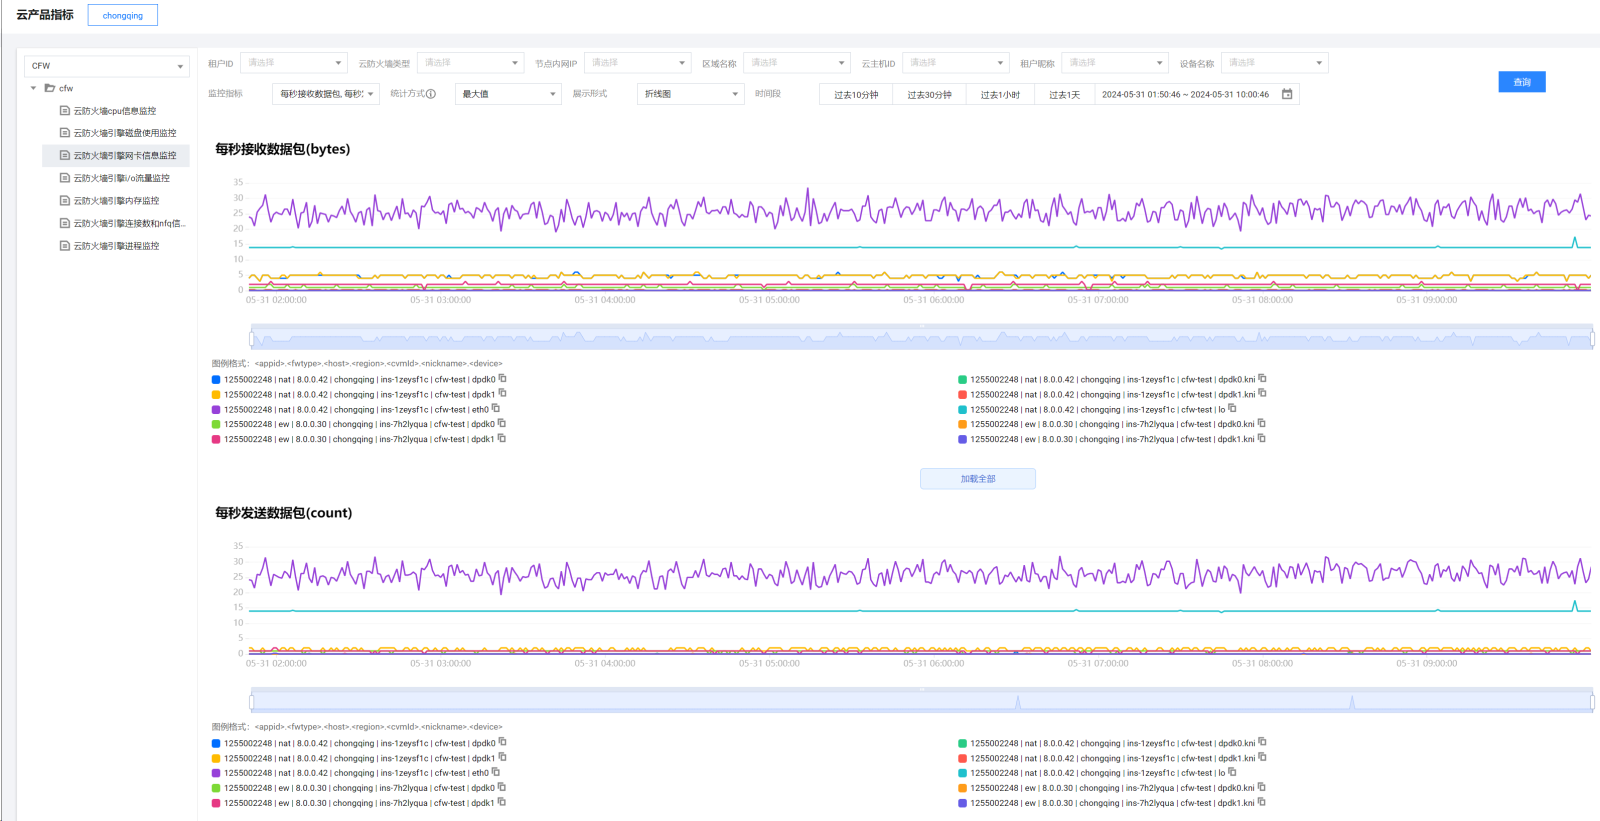Open the calendar icon in date range
Screen dimensions: 1600x821
point(1287,94)
